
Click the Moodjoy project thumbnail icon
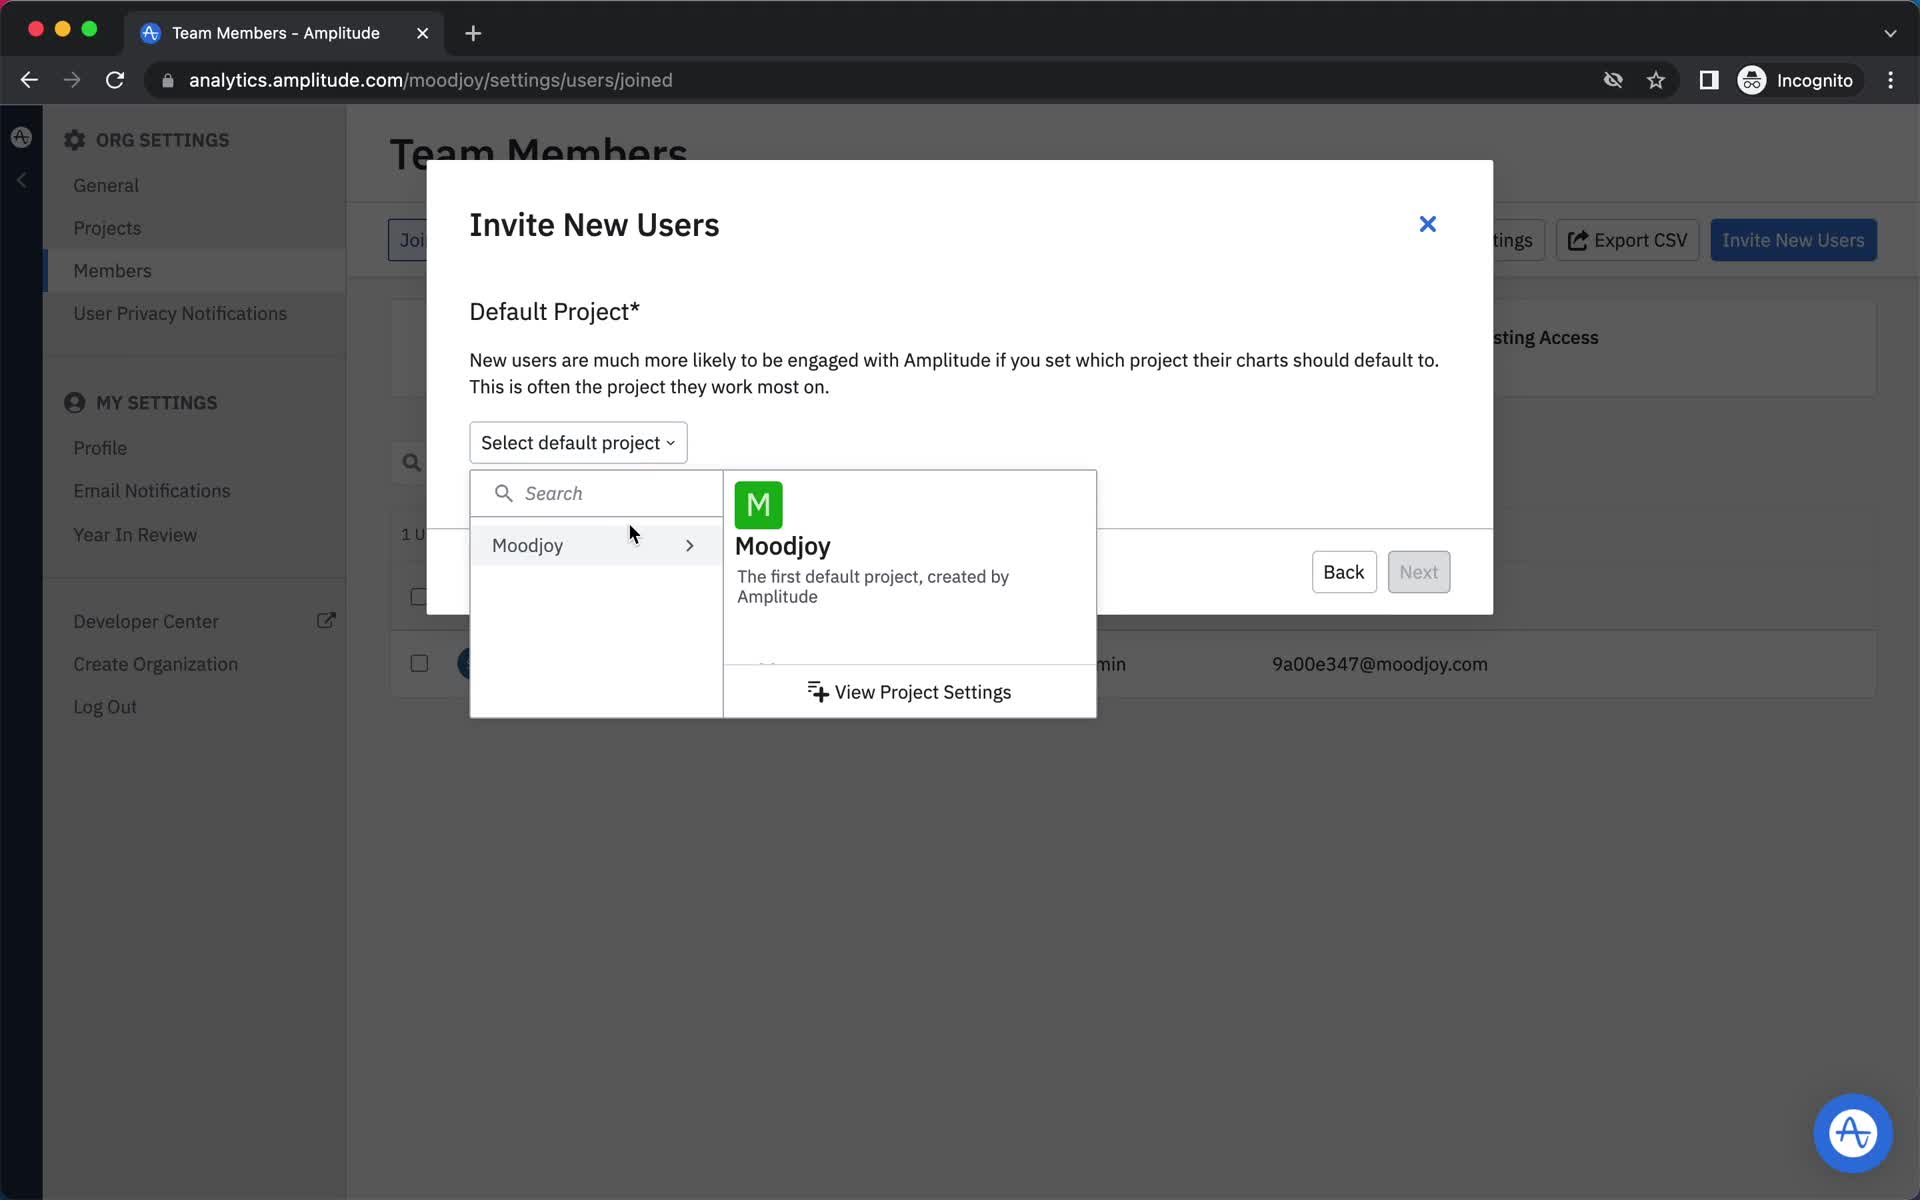[x=759, y=505]
